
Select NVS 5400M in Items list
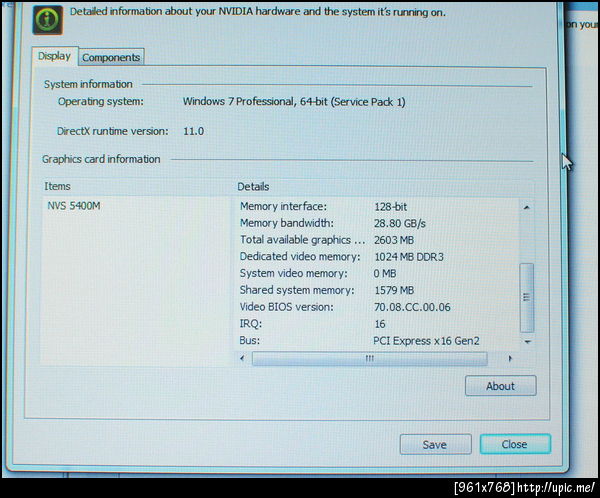pyautogui.click(x=74, y=206)
